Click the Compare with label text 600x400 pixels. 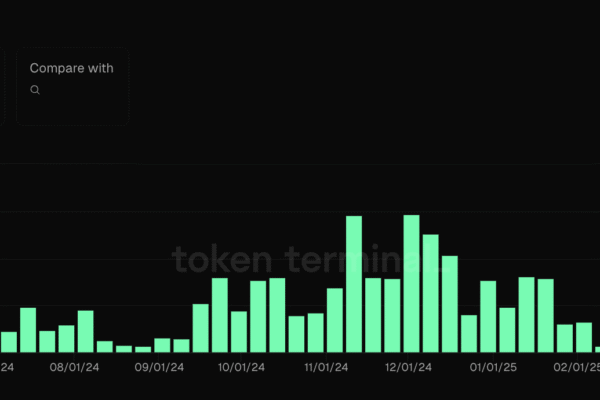coord(71,68)
